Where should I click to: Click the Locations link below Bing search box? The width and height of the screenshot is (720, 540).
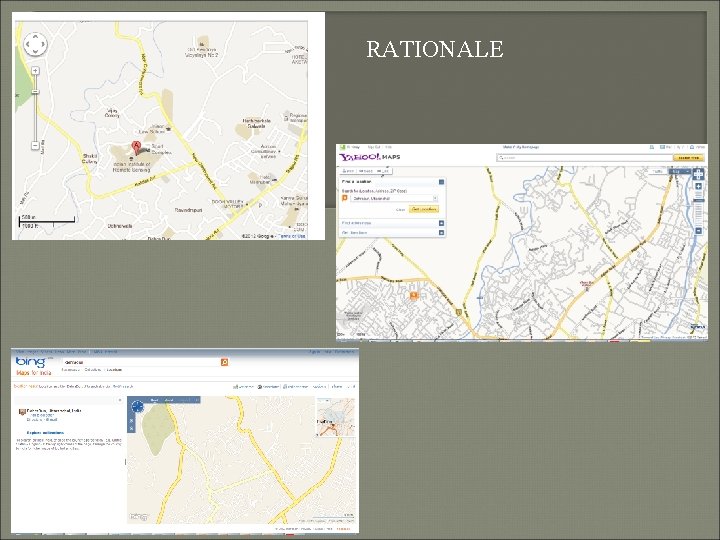pyautogui.click(x=114, y=370)
